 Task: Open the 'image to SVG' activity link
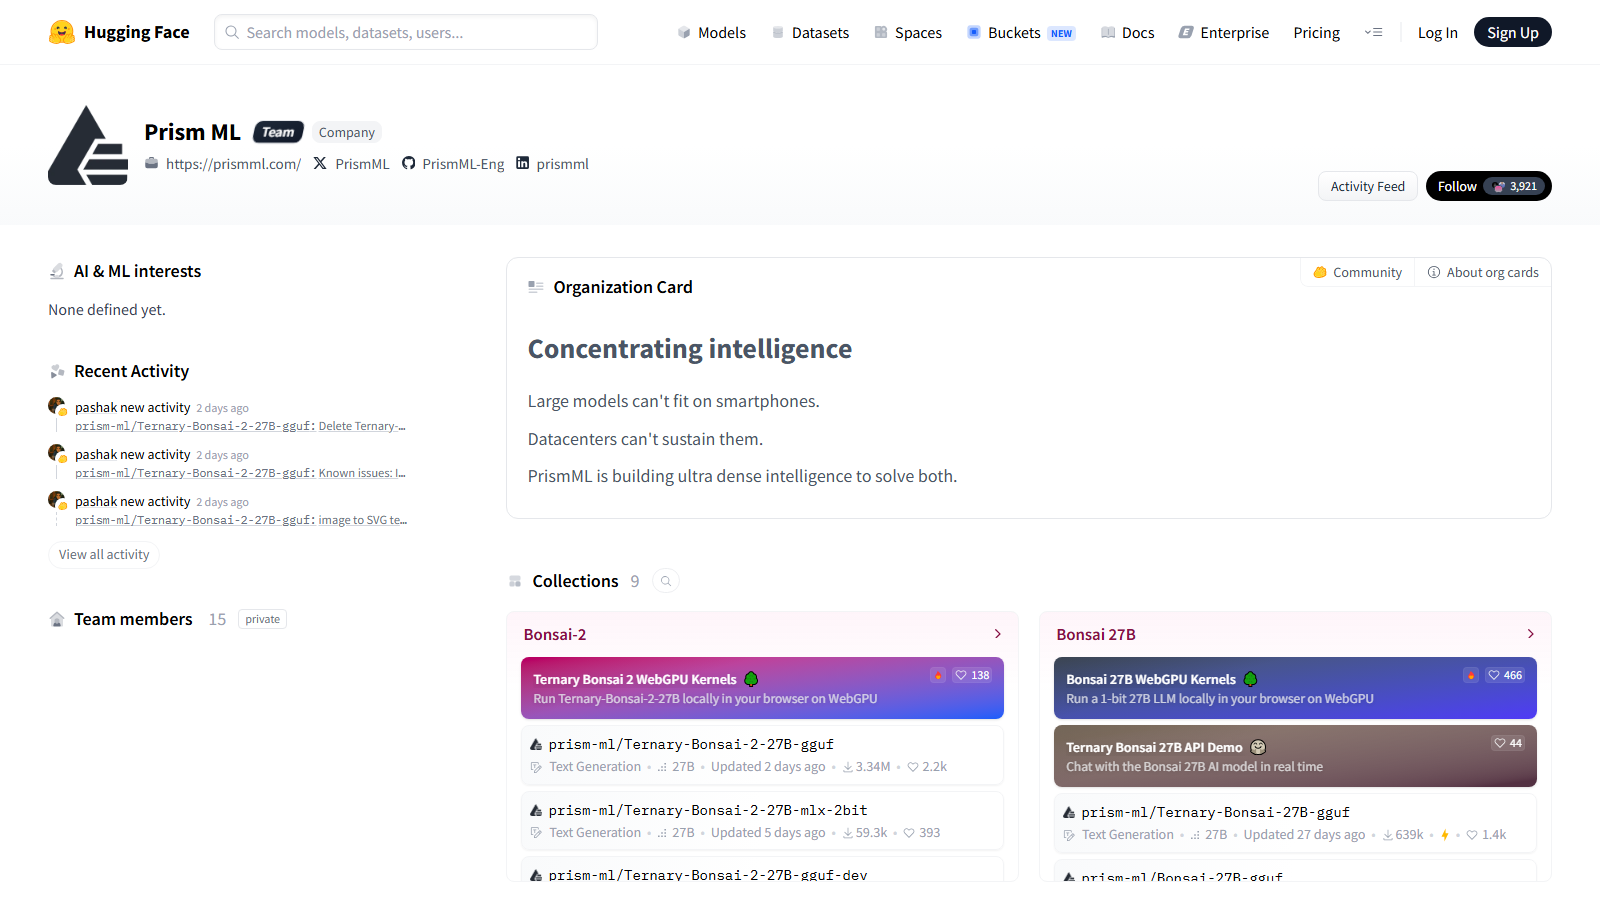coord(241,520)
